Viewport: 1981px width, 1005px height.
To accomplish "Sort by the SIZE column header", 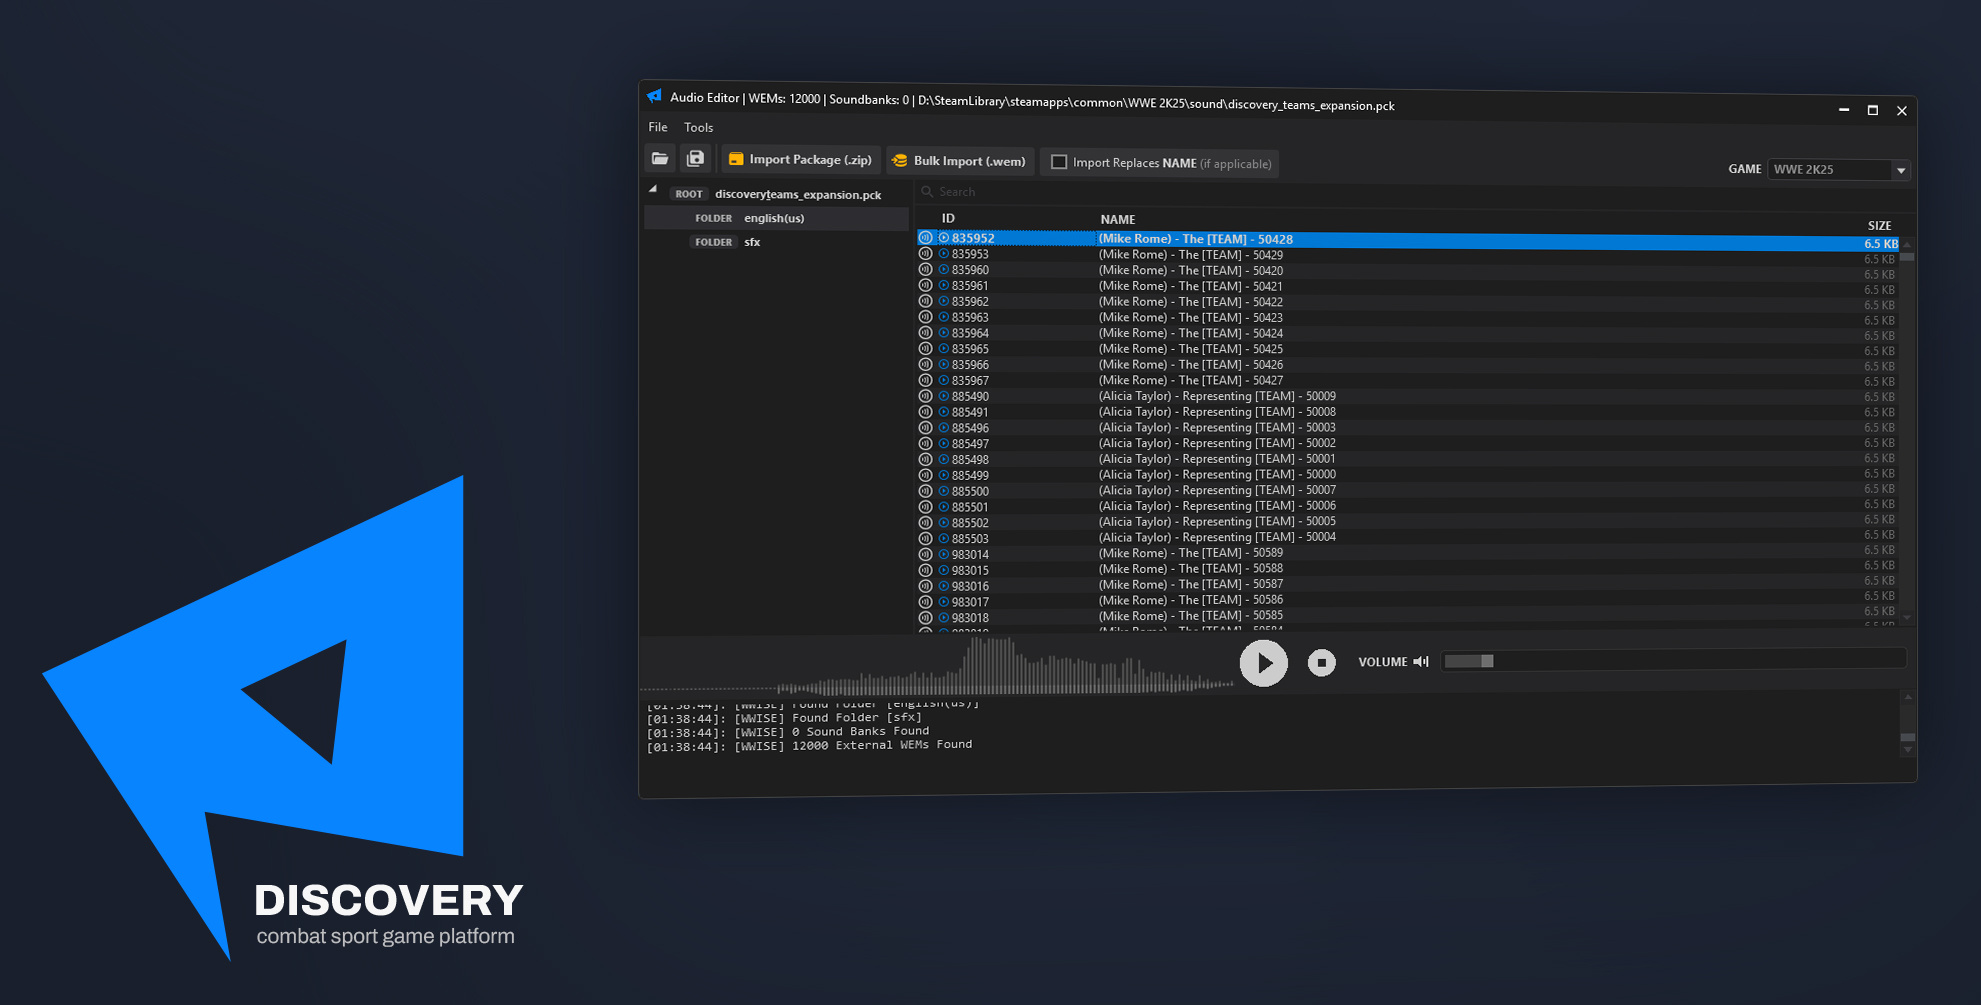I will click(1879, 226).
